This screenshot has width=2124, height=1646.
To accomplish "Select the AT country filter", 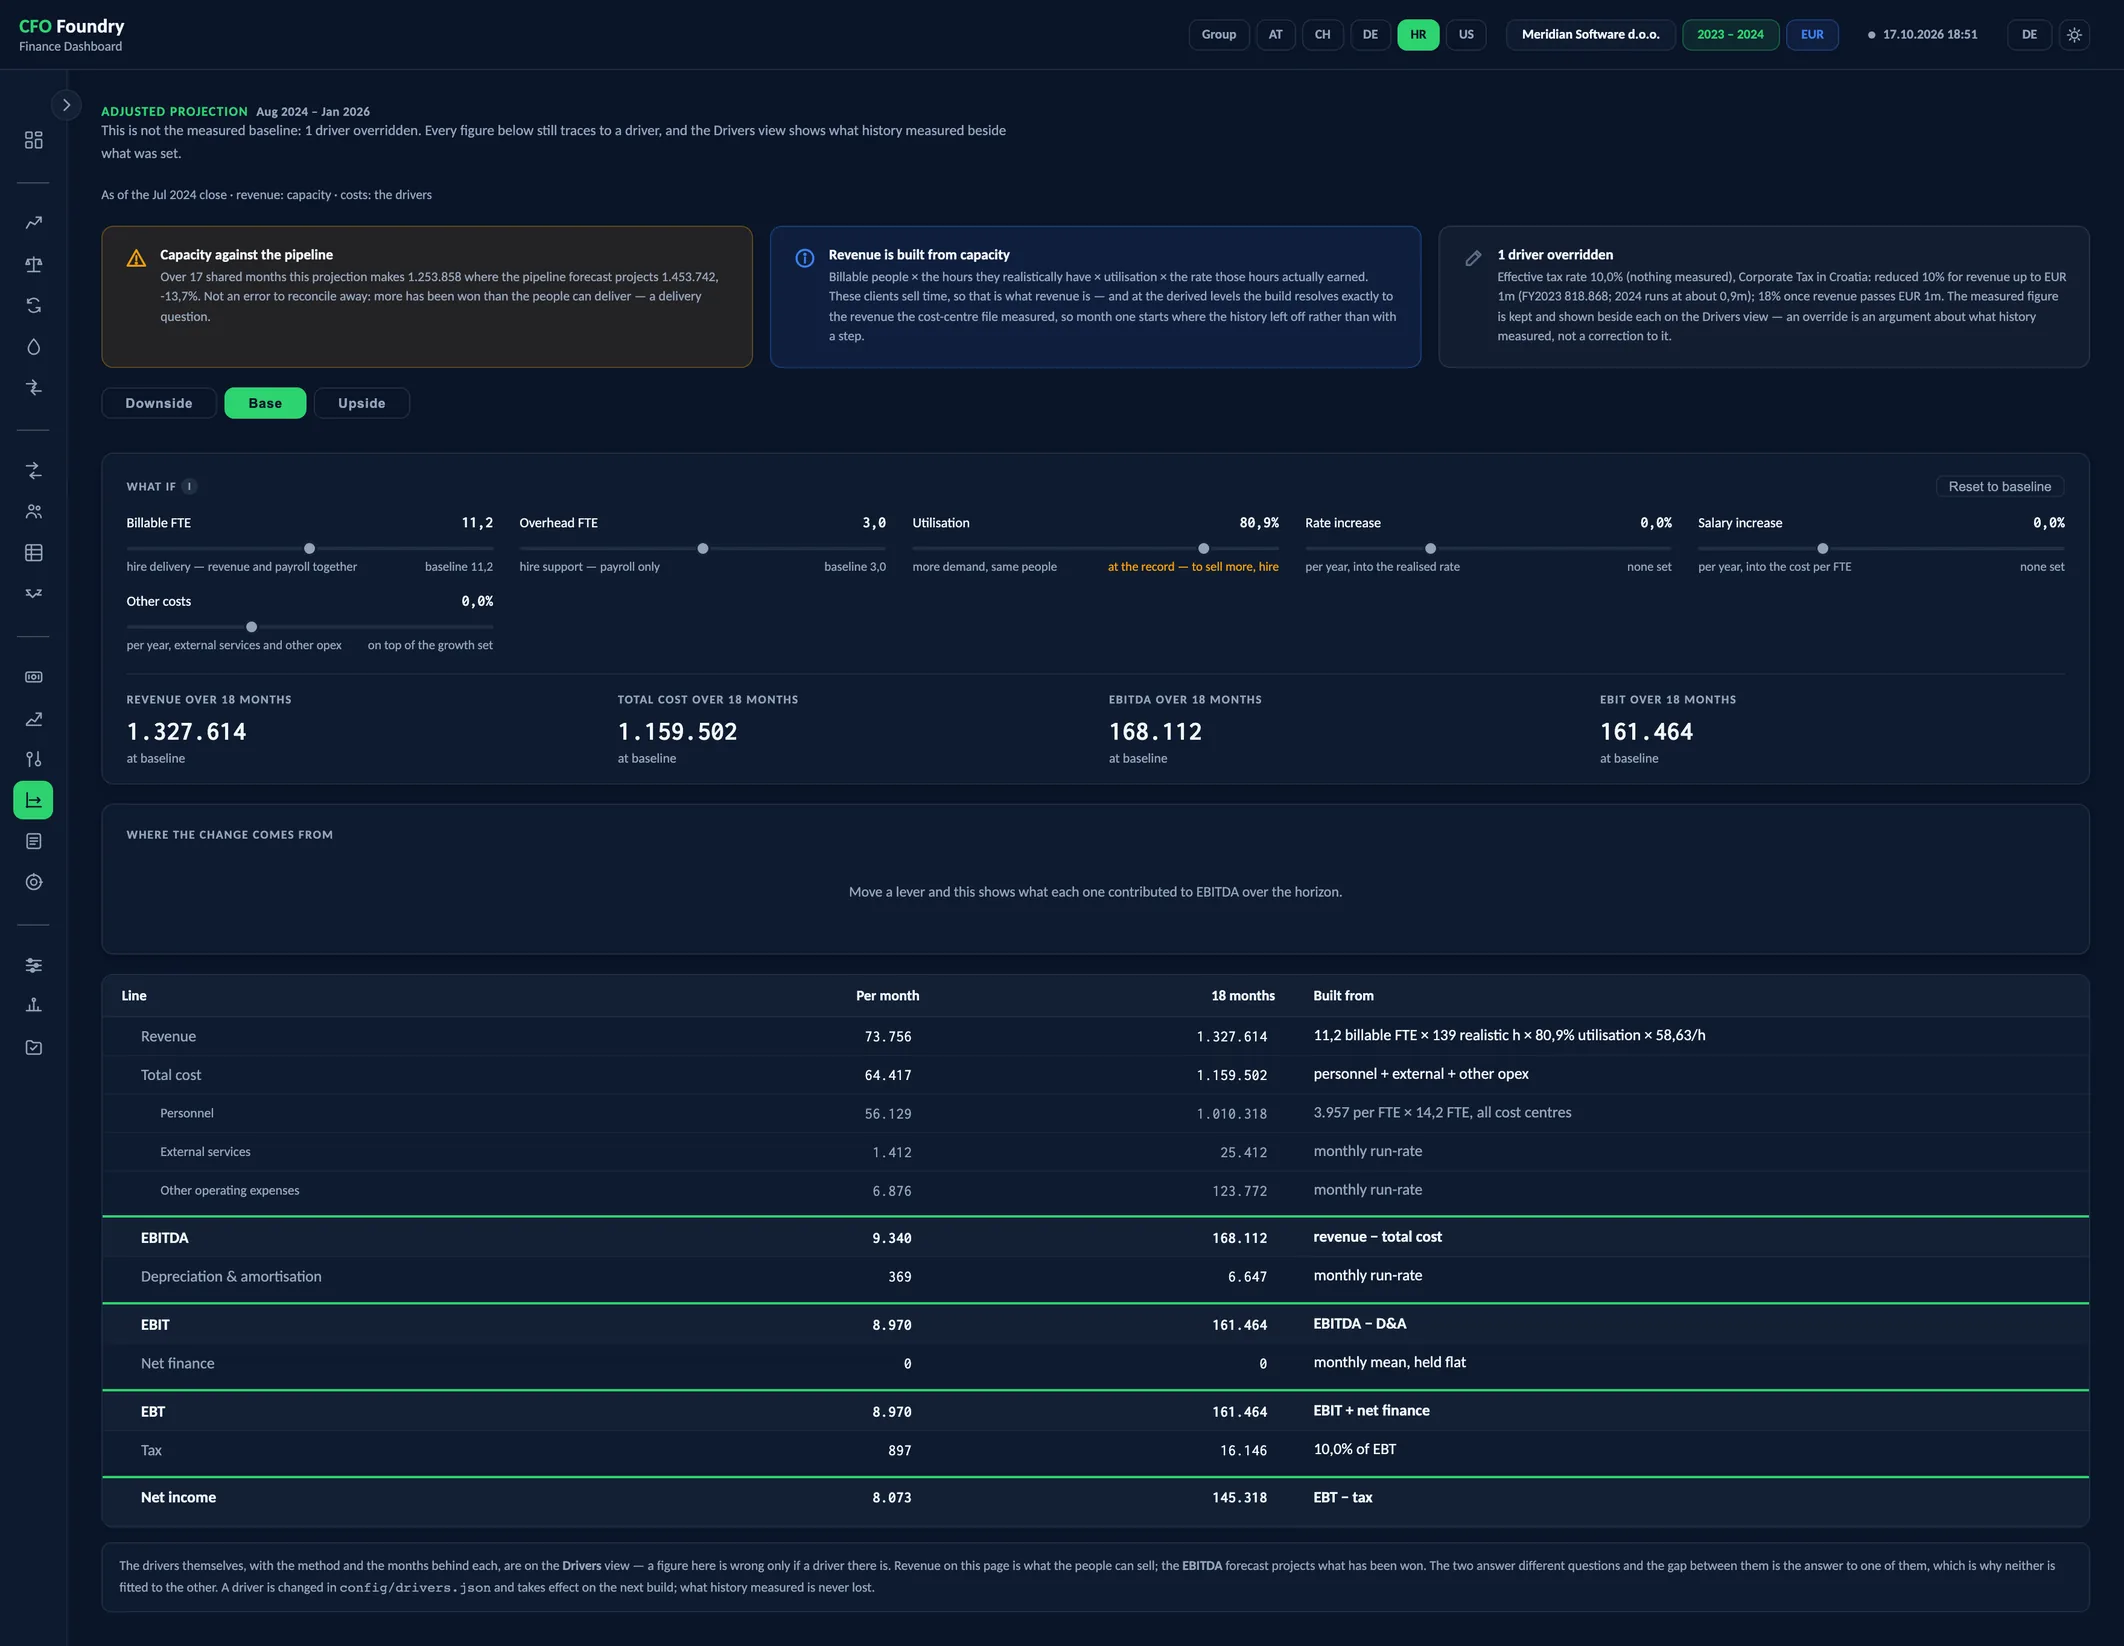I will 1275,35.
